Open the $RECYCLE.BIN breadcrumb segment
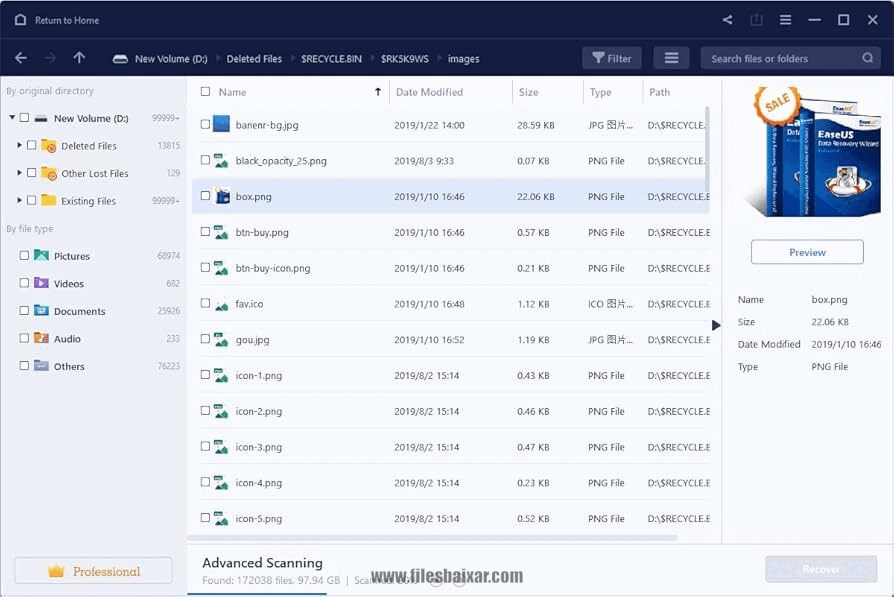Viewport: 894px width, 597px height. (x=331, y=59)
